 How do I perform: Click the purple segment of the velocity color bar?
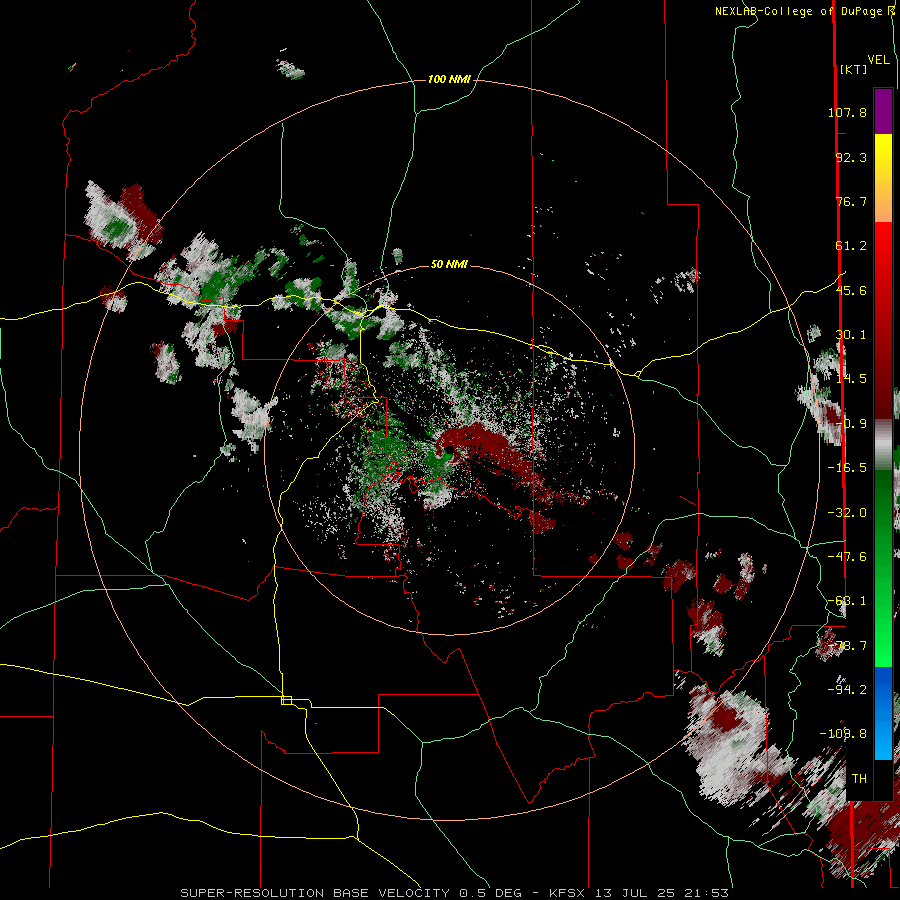tap(883, 111)
